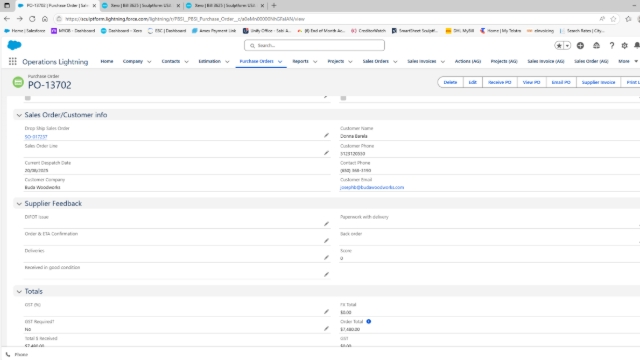This screenshot has height=360, width=640.
Task: Open the Favorites star icon
Action: coord(559,45)
